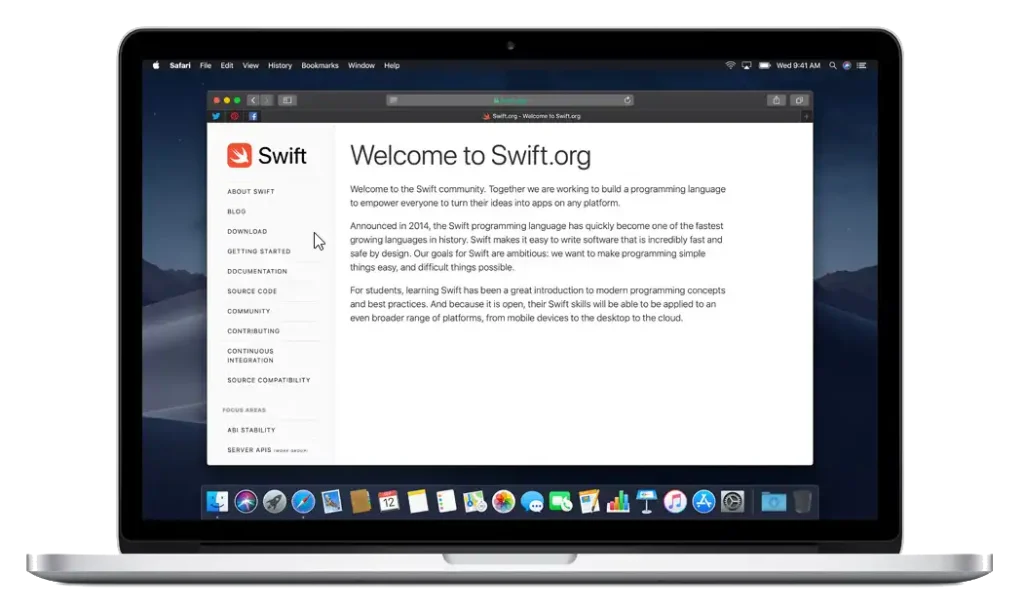Open the Facebook favorite in the bookmarks bar
The width and height of the screenshot is (1024, 614).
(253, 116)
